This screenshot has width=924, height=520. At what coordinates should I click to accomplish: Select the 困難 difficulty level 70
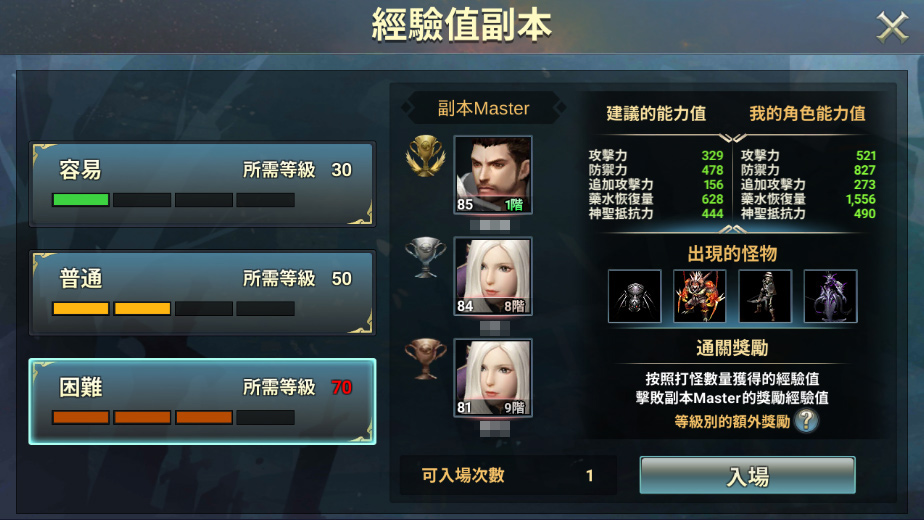pos(203,401)
